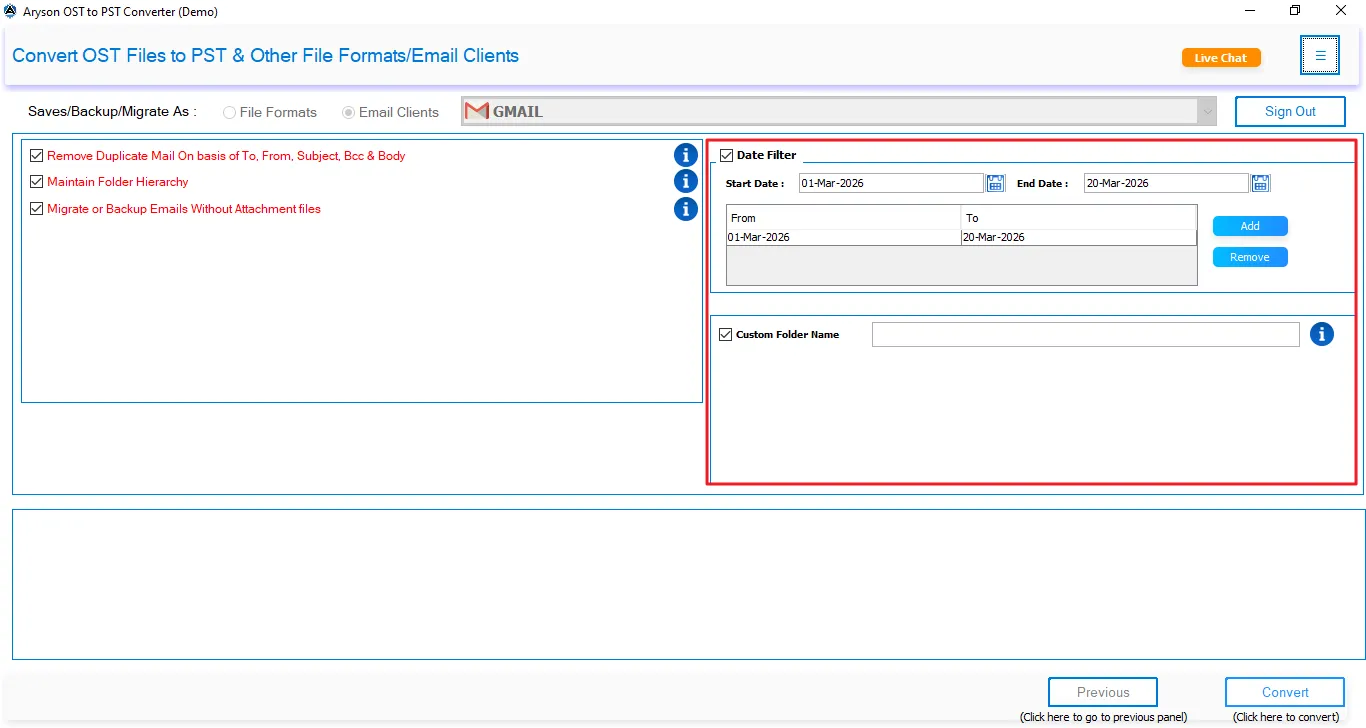The width and height of the screenshot is (1366, 728).
Task: Click the info icon for Migrate Without Attachment files
Action: 685,209
